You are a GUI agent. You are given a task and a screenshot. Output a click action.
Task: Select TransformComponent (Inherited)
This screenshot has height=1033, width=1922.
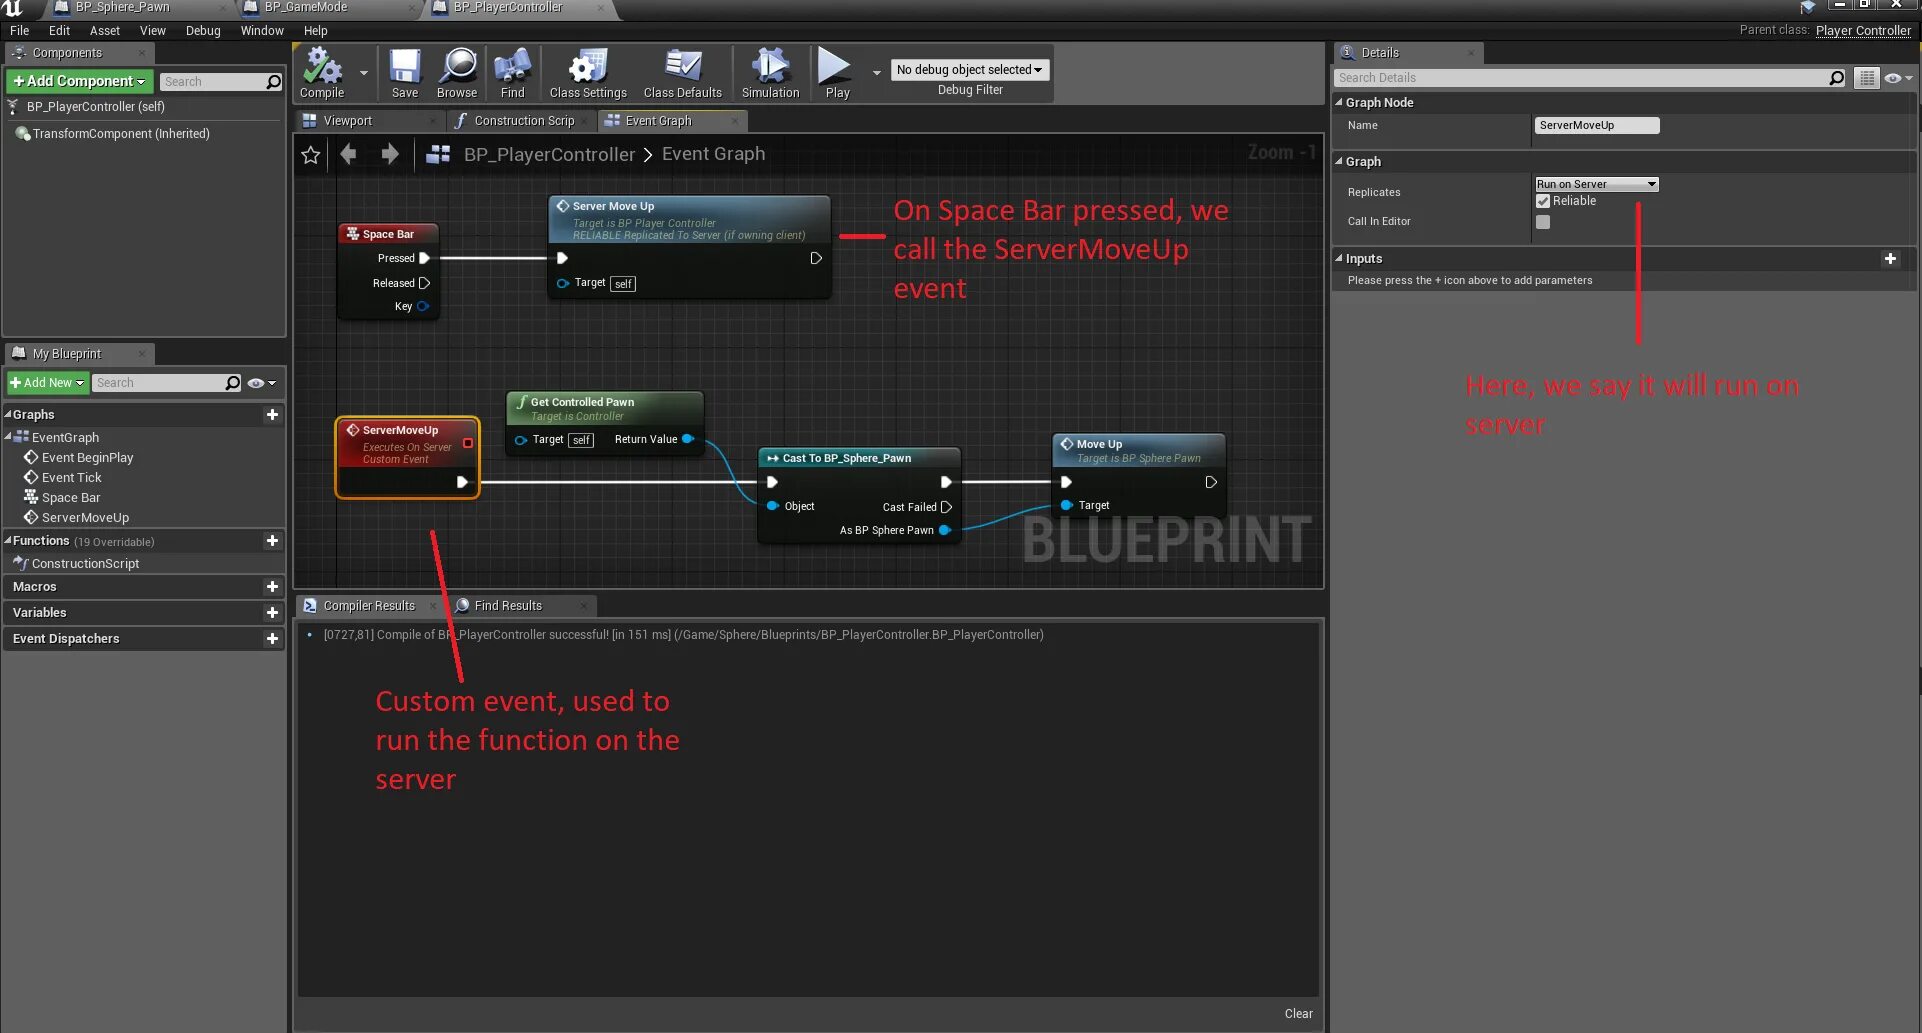click(x=120, y=134)
